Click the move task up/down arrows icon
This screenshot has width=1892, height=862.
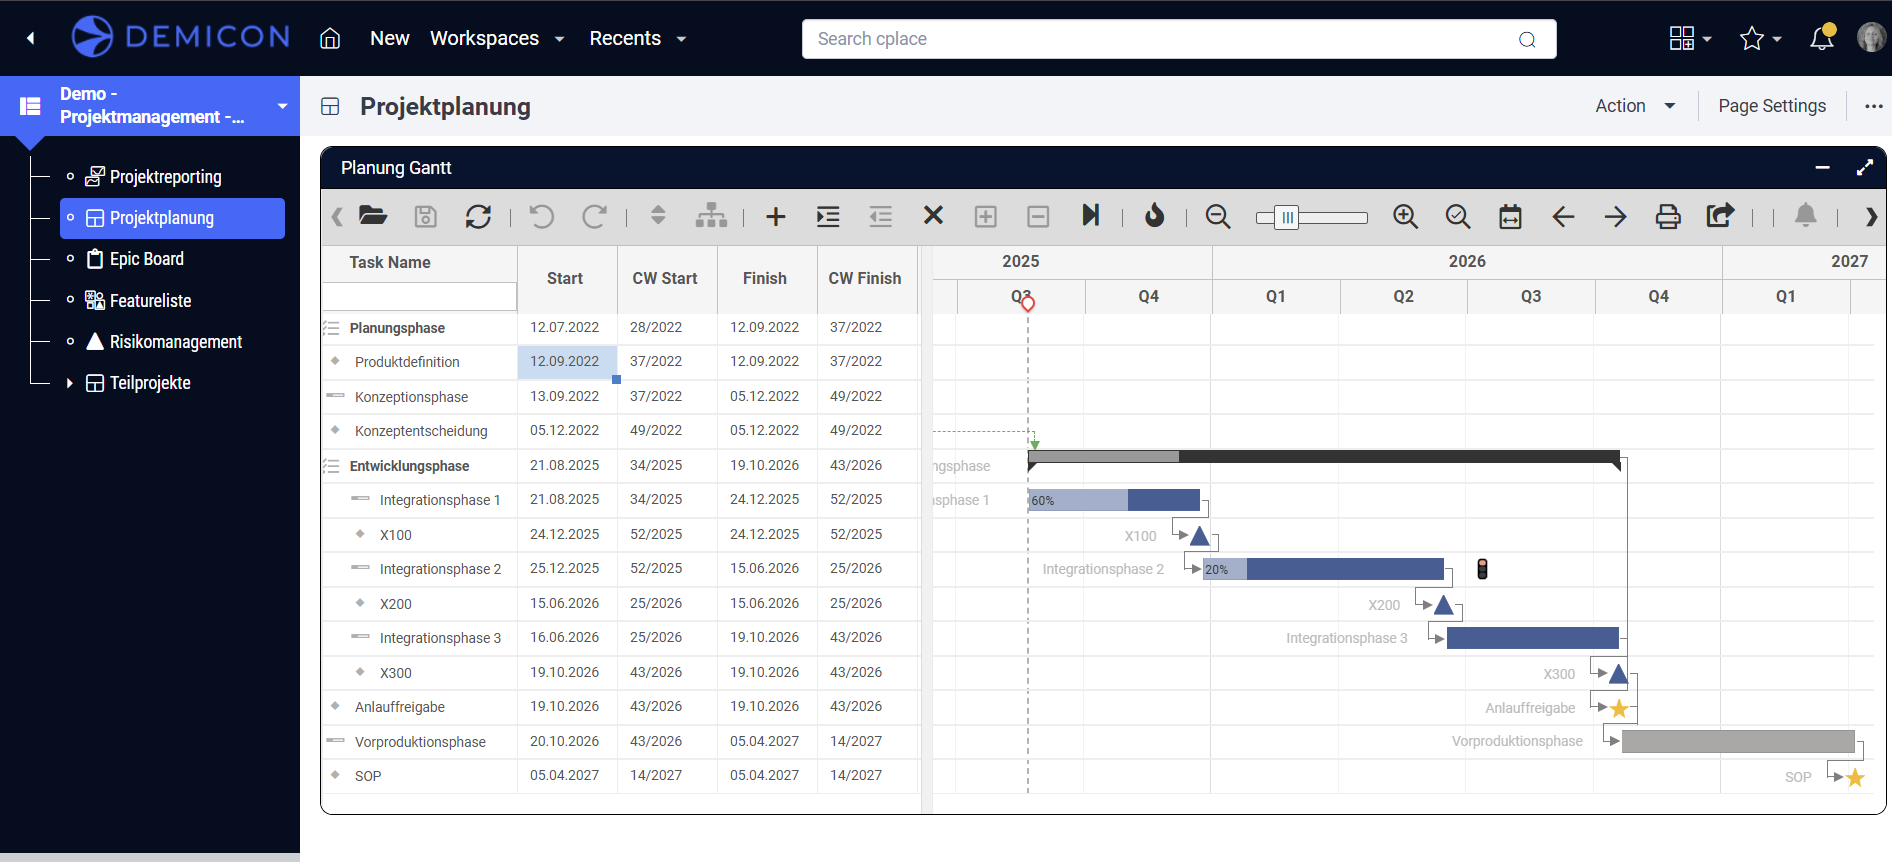pyautogui.click(x=658, y=215)
